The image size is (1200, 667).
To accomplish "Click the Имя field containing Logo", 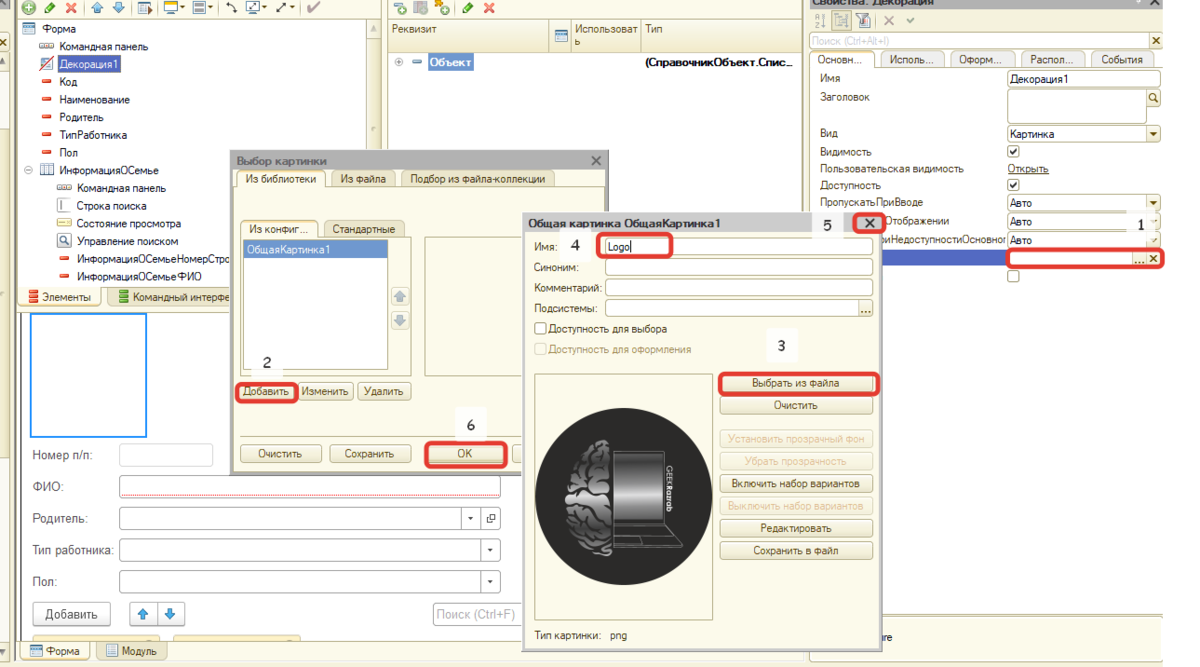I will [x=738, y=246].
